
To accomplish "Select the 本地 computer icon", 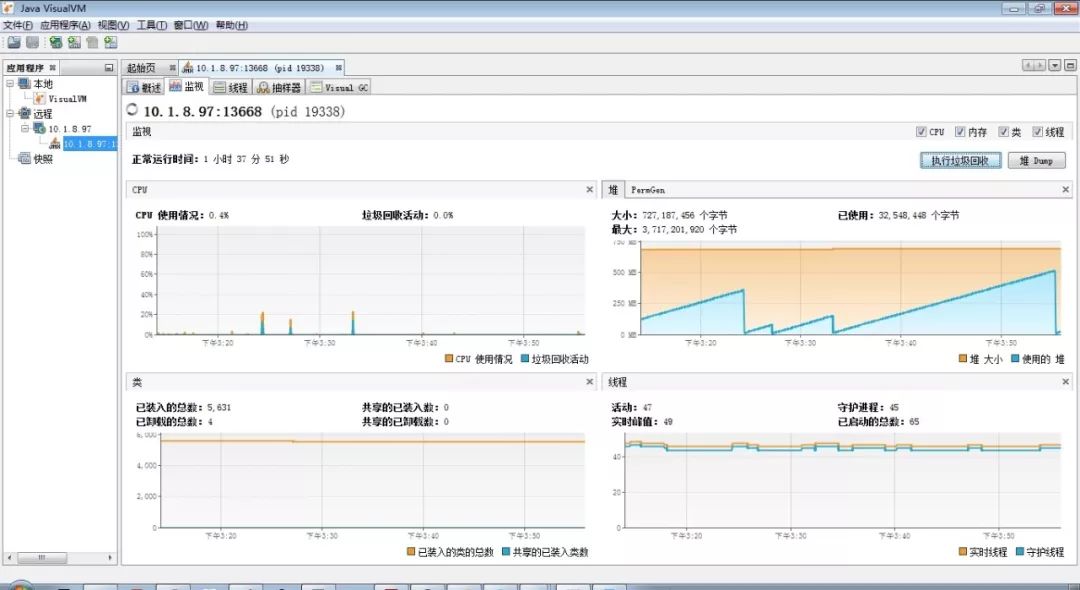I will (x=24, y=83).
